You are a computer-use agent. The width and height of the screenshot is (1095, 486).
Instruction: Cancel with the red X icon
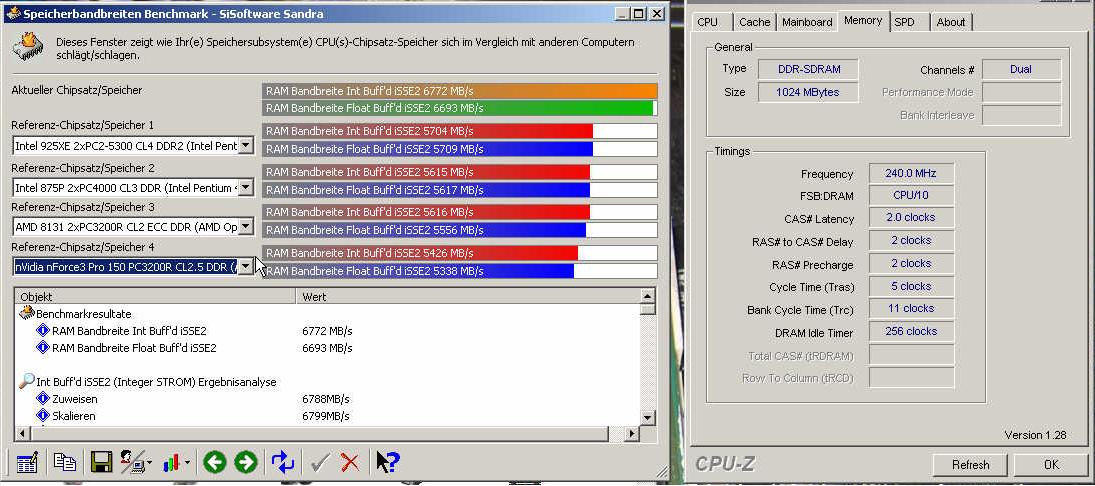coord(350,462)
